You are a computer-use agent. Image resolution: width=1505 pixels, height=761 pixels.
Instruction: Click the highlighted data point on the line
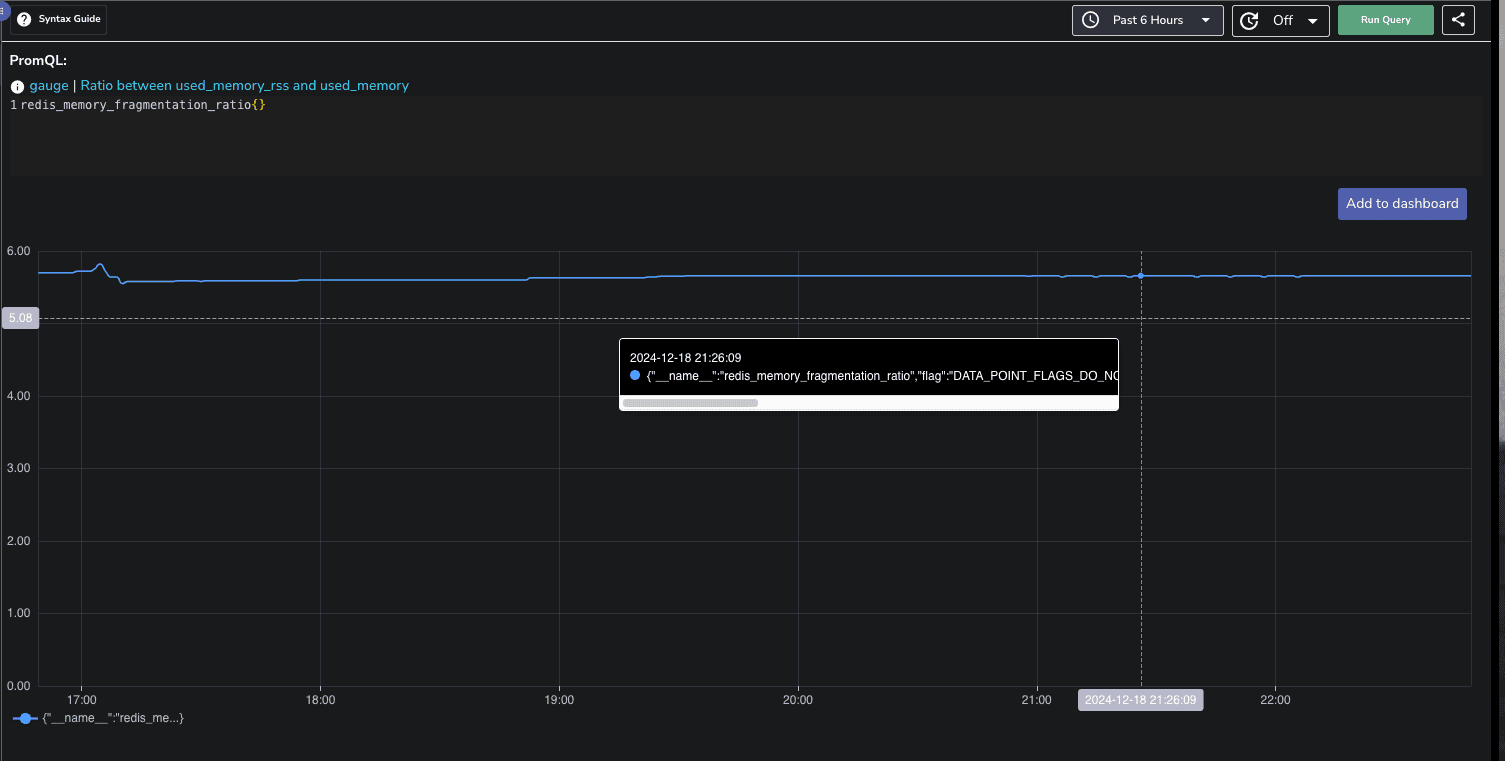(x=1141, y=276)
